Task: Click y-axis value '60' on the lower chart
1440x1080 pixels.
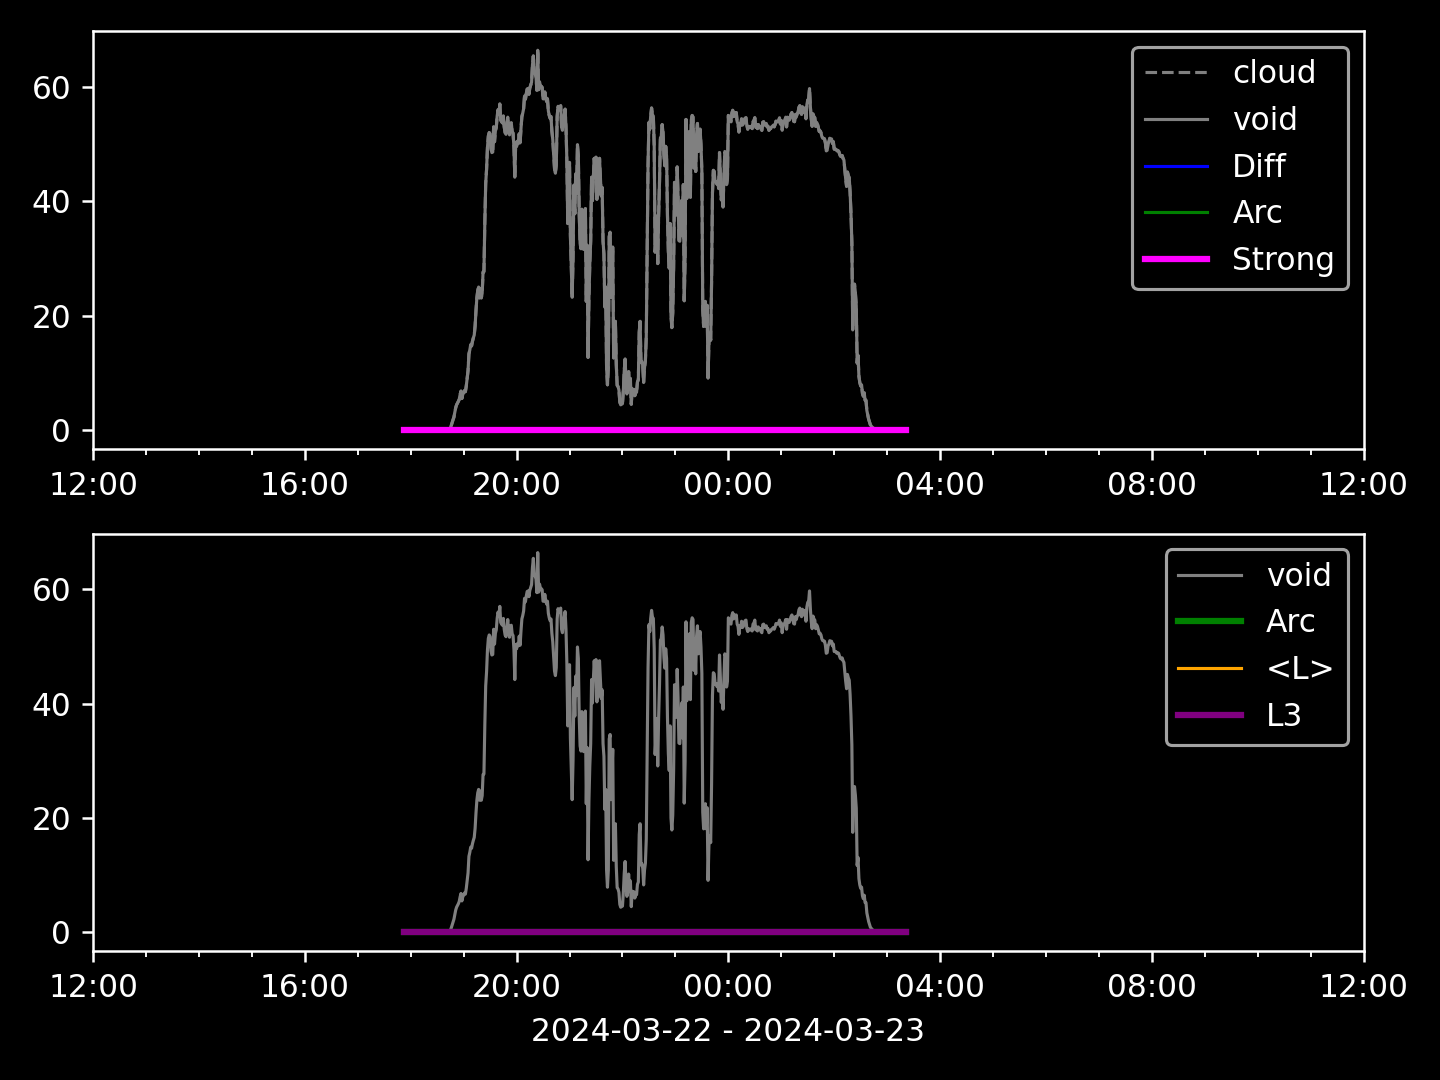Action: coord(51,590)
